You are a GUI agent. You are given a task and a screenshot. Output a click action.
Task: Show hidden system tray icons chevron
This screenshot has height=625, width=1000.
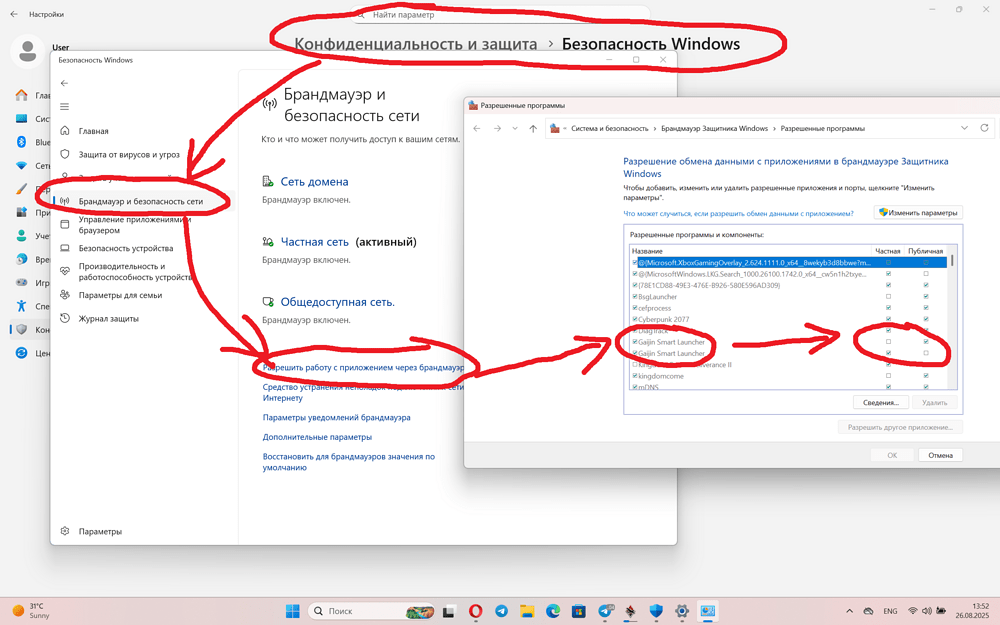(849, 611)
